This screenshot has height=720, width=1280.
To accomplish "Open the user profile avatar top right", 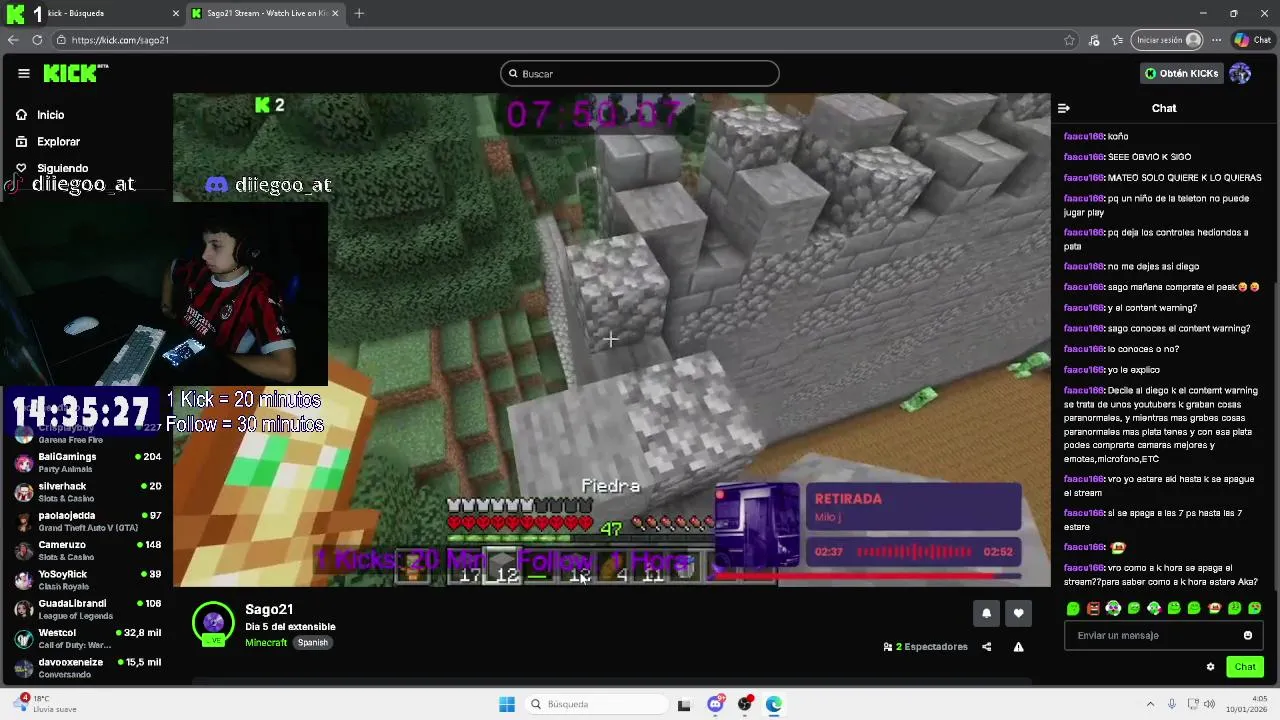I will pyautogui.click(x=1240, y=73).
